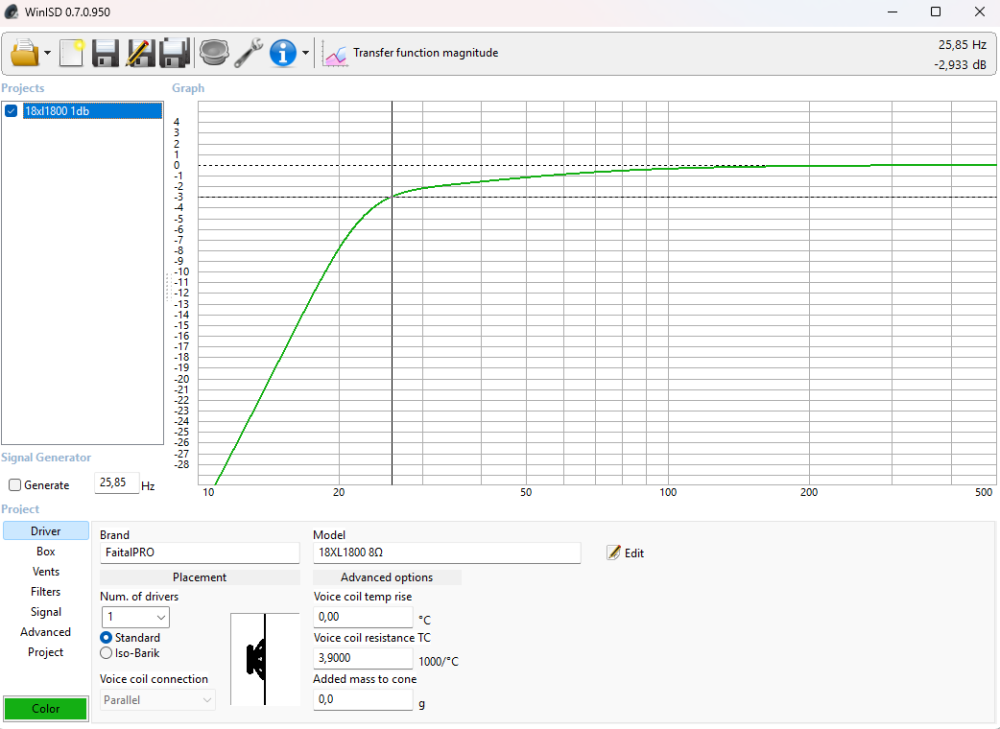
Task: Click the open project folder icon
Action: (23, 53)
